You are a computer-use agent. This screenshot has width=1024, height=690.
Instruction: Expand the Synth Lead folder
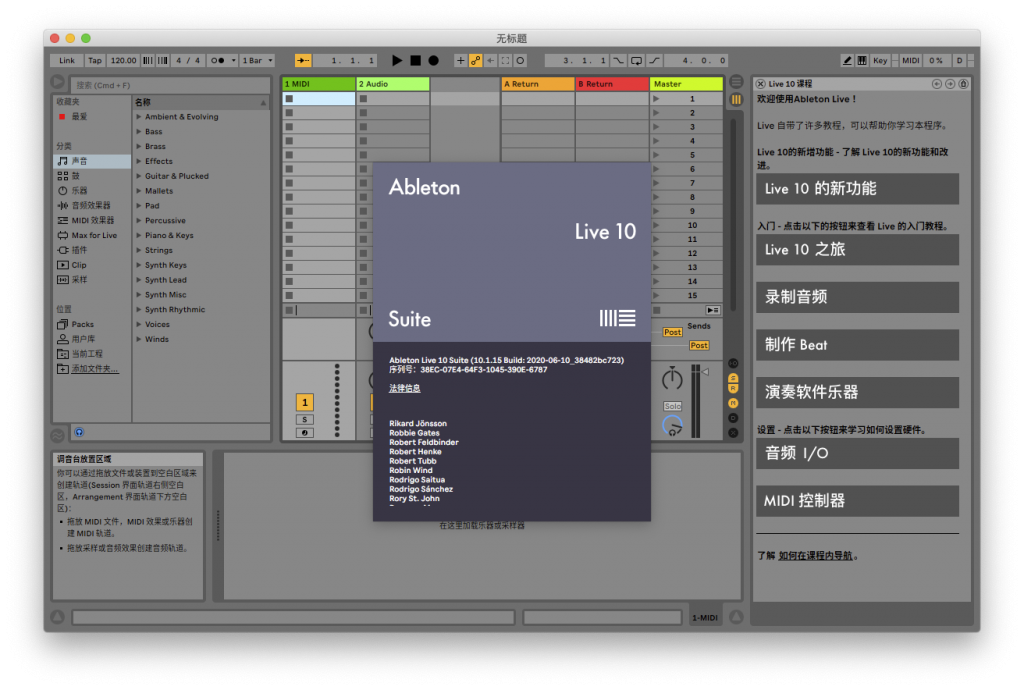pos(138,279)
